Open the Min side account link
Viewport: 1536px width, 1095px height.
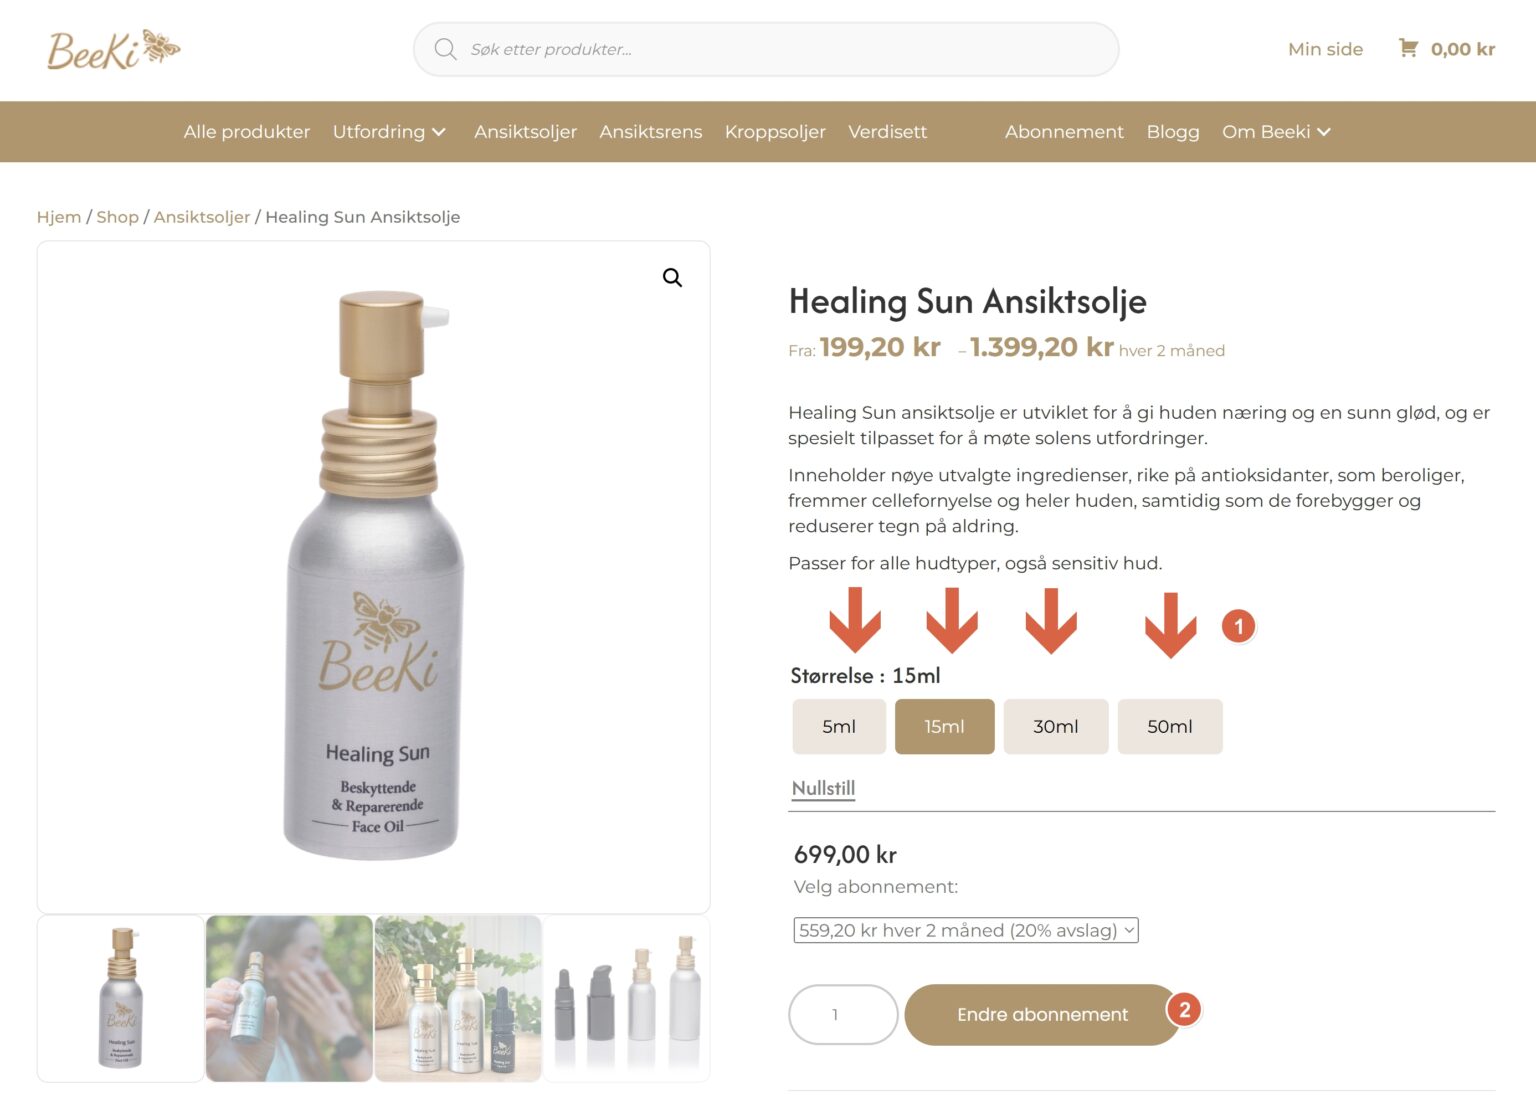(x=1325, y=49)
